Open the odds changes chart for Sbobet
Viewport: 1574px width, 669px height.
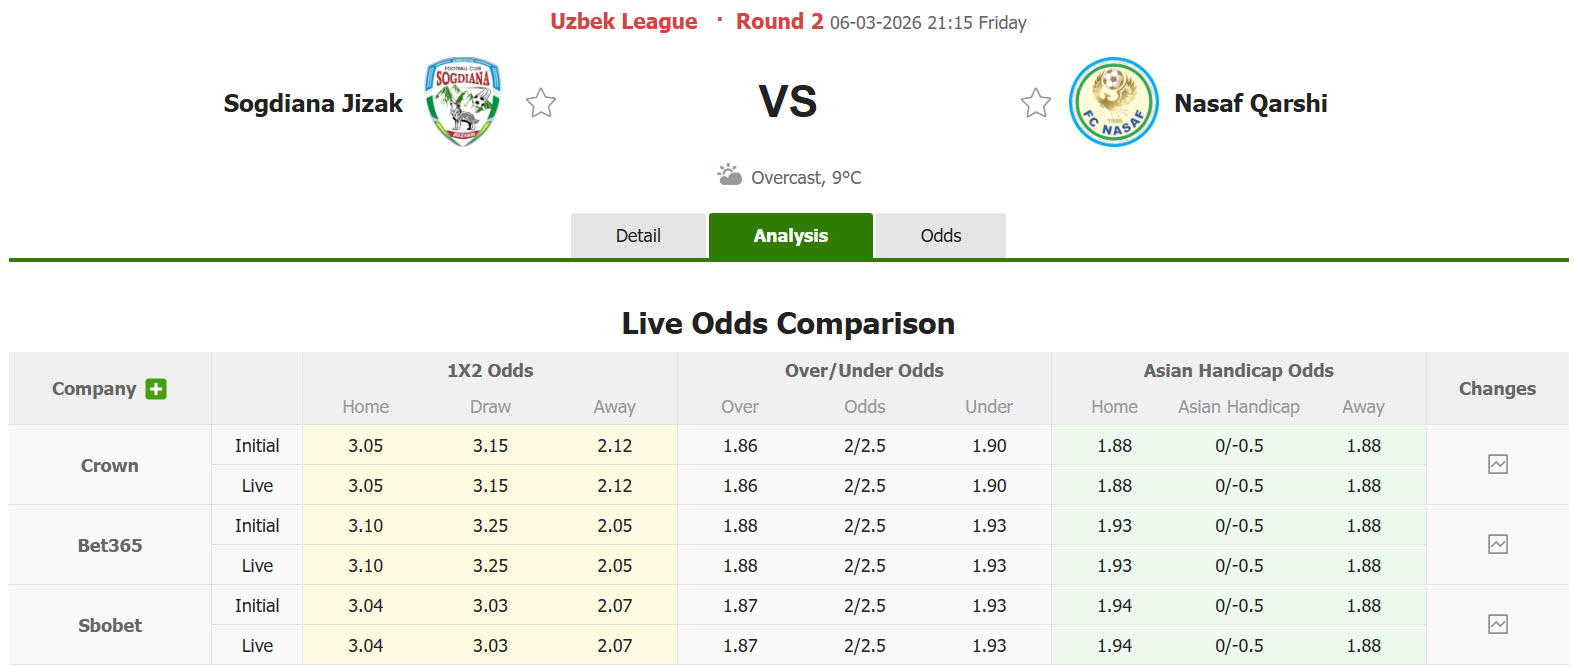[x=1497, y=625]
